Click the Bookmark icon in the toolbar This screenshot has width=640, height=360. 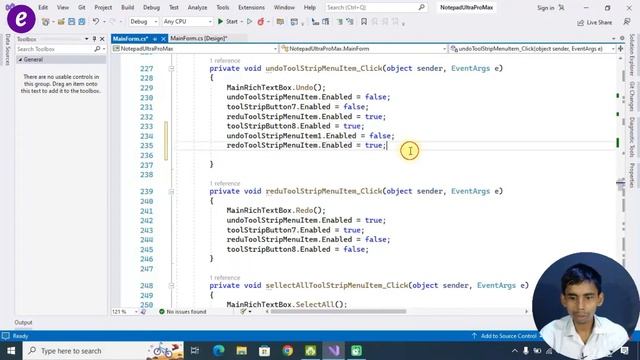(364, 22)
